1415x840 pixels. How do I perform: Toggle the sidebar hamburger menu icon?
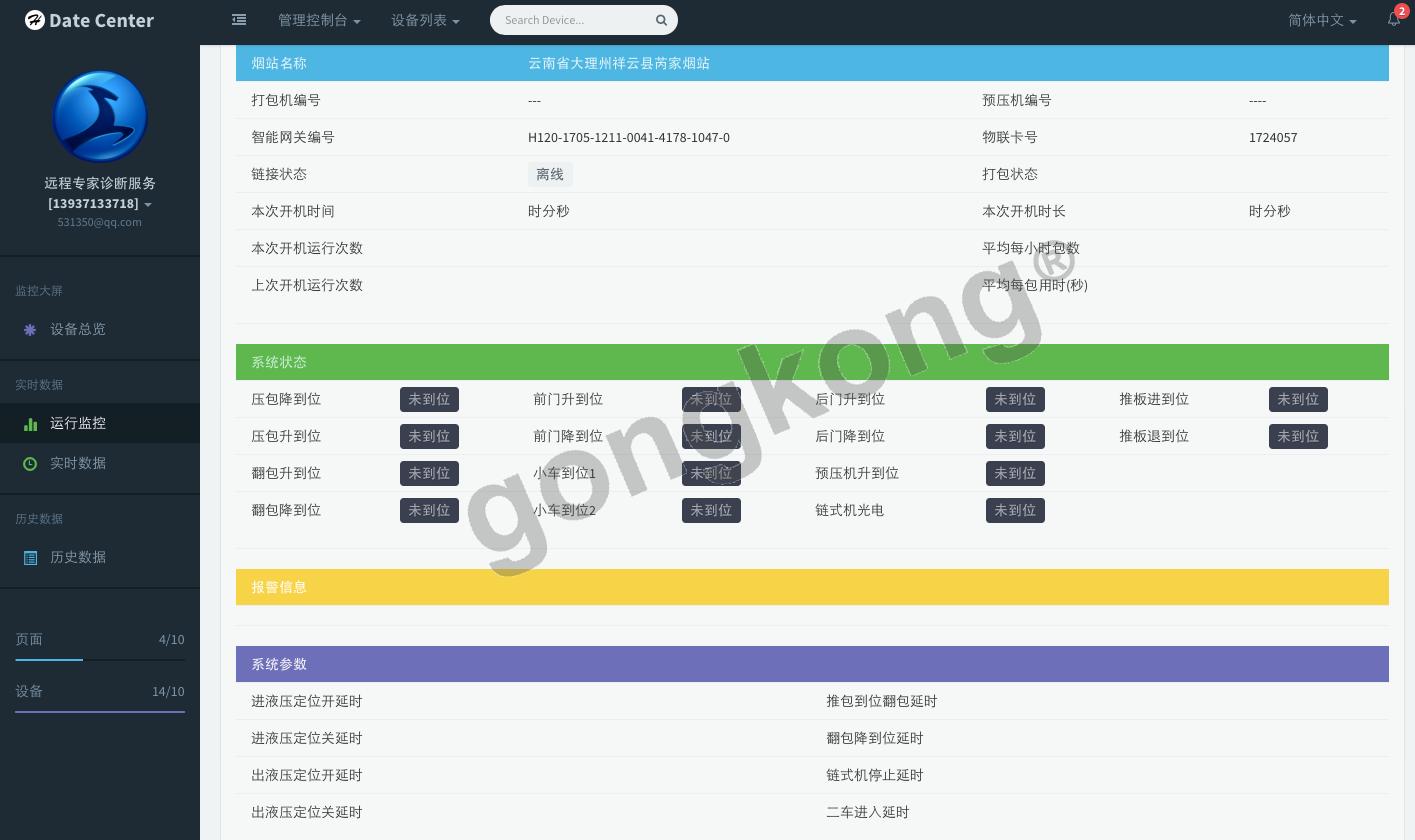point(239,19)
